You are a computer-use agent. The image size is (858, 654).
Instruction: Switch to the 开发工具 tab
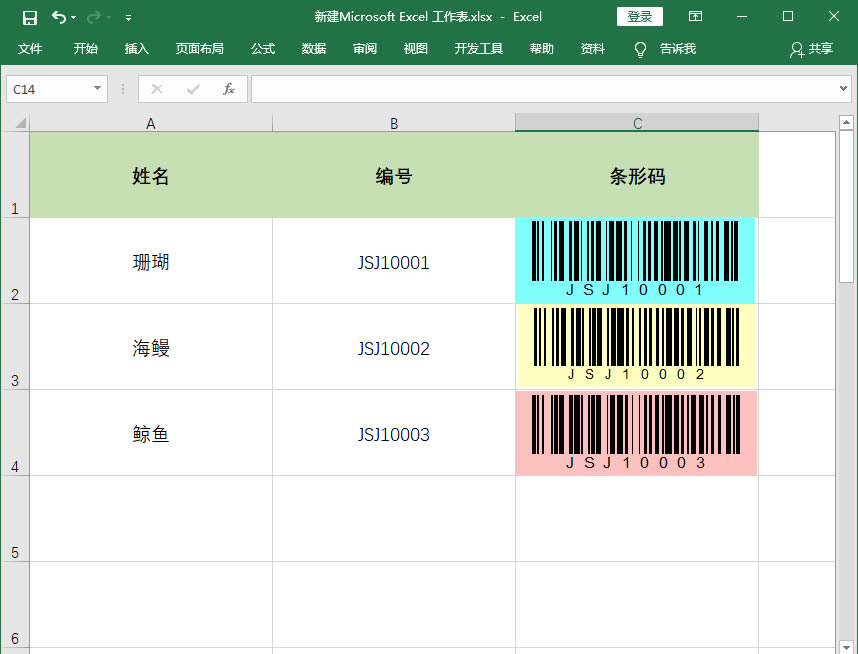click(x=478, y=48)
